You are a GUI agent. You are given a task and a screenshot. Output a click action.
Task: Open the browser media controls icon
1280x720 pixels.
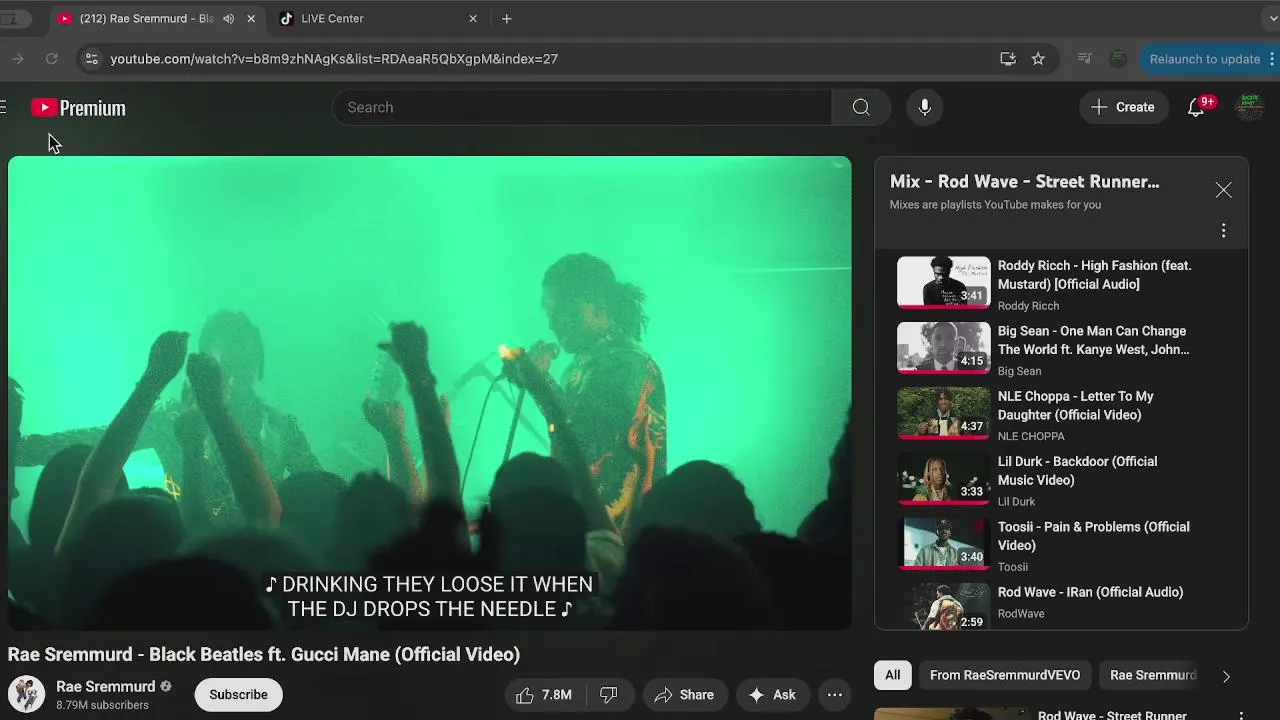[1084, 59]
